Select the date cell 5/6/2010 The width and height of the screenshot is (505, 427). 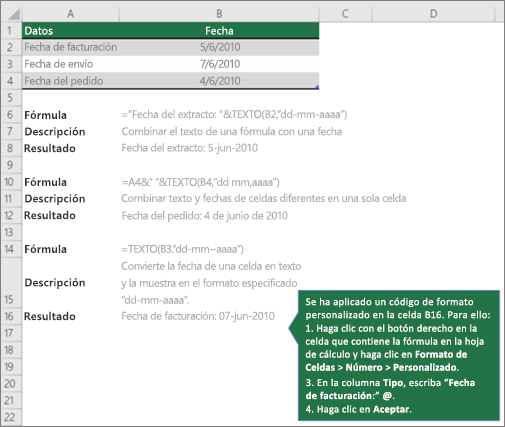click(219, 47)
